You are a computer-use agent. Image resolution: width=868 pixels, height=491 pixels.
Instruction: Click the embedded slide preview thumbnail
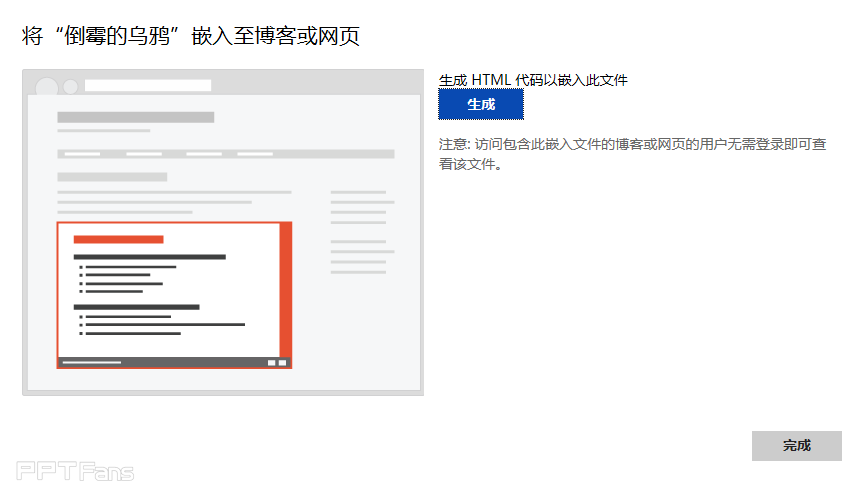click(x=174, y=294)
